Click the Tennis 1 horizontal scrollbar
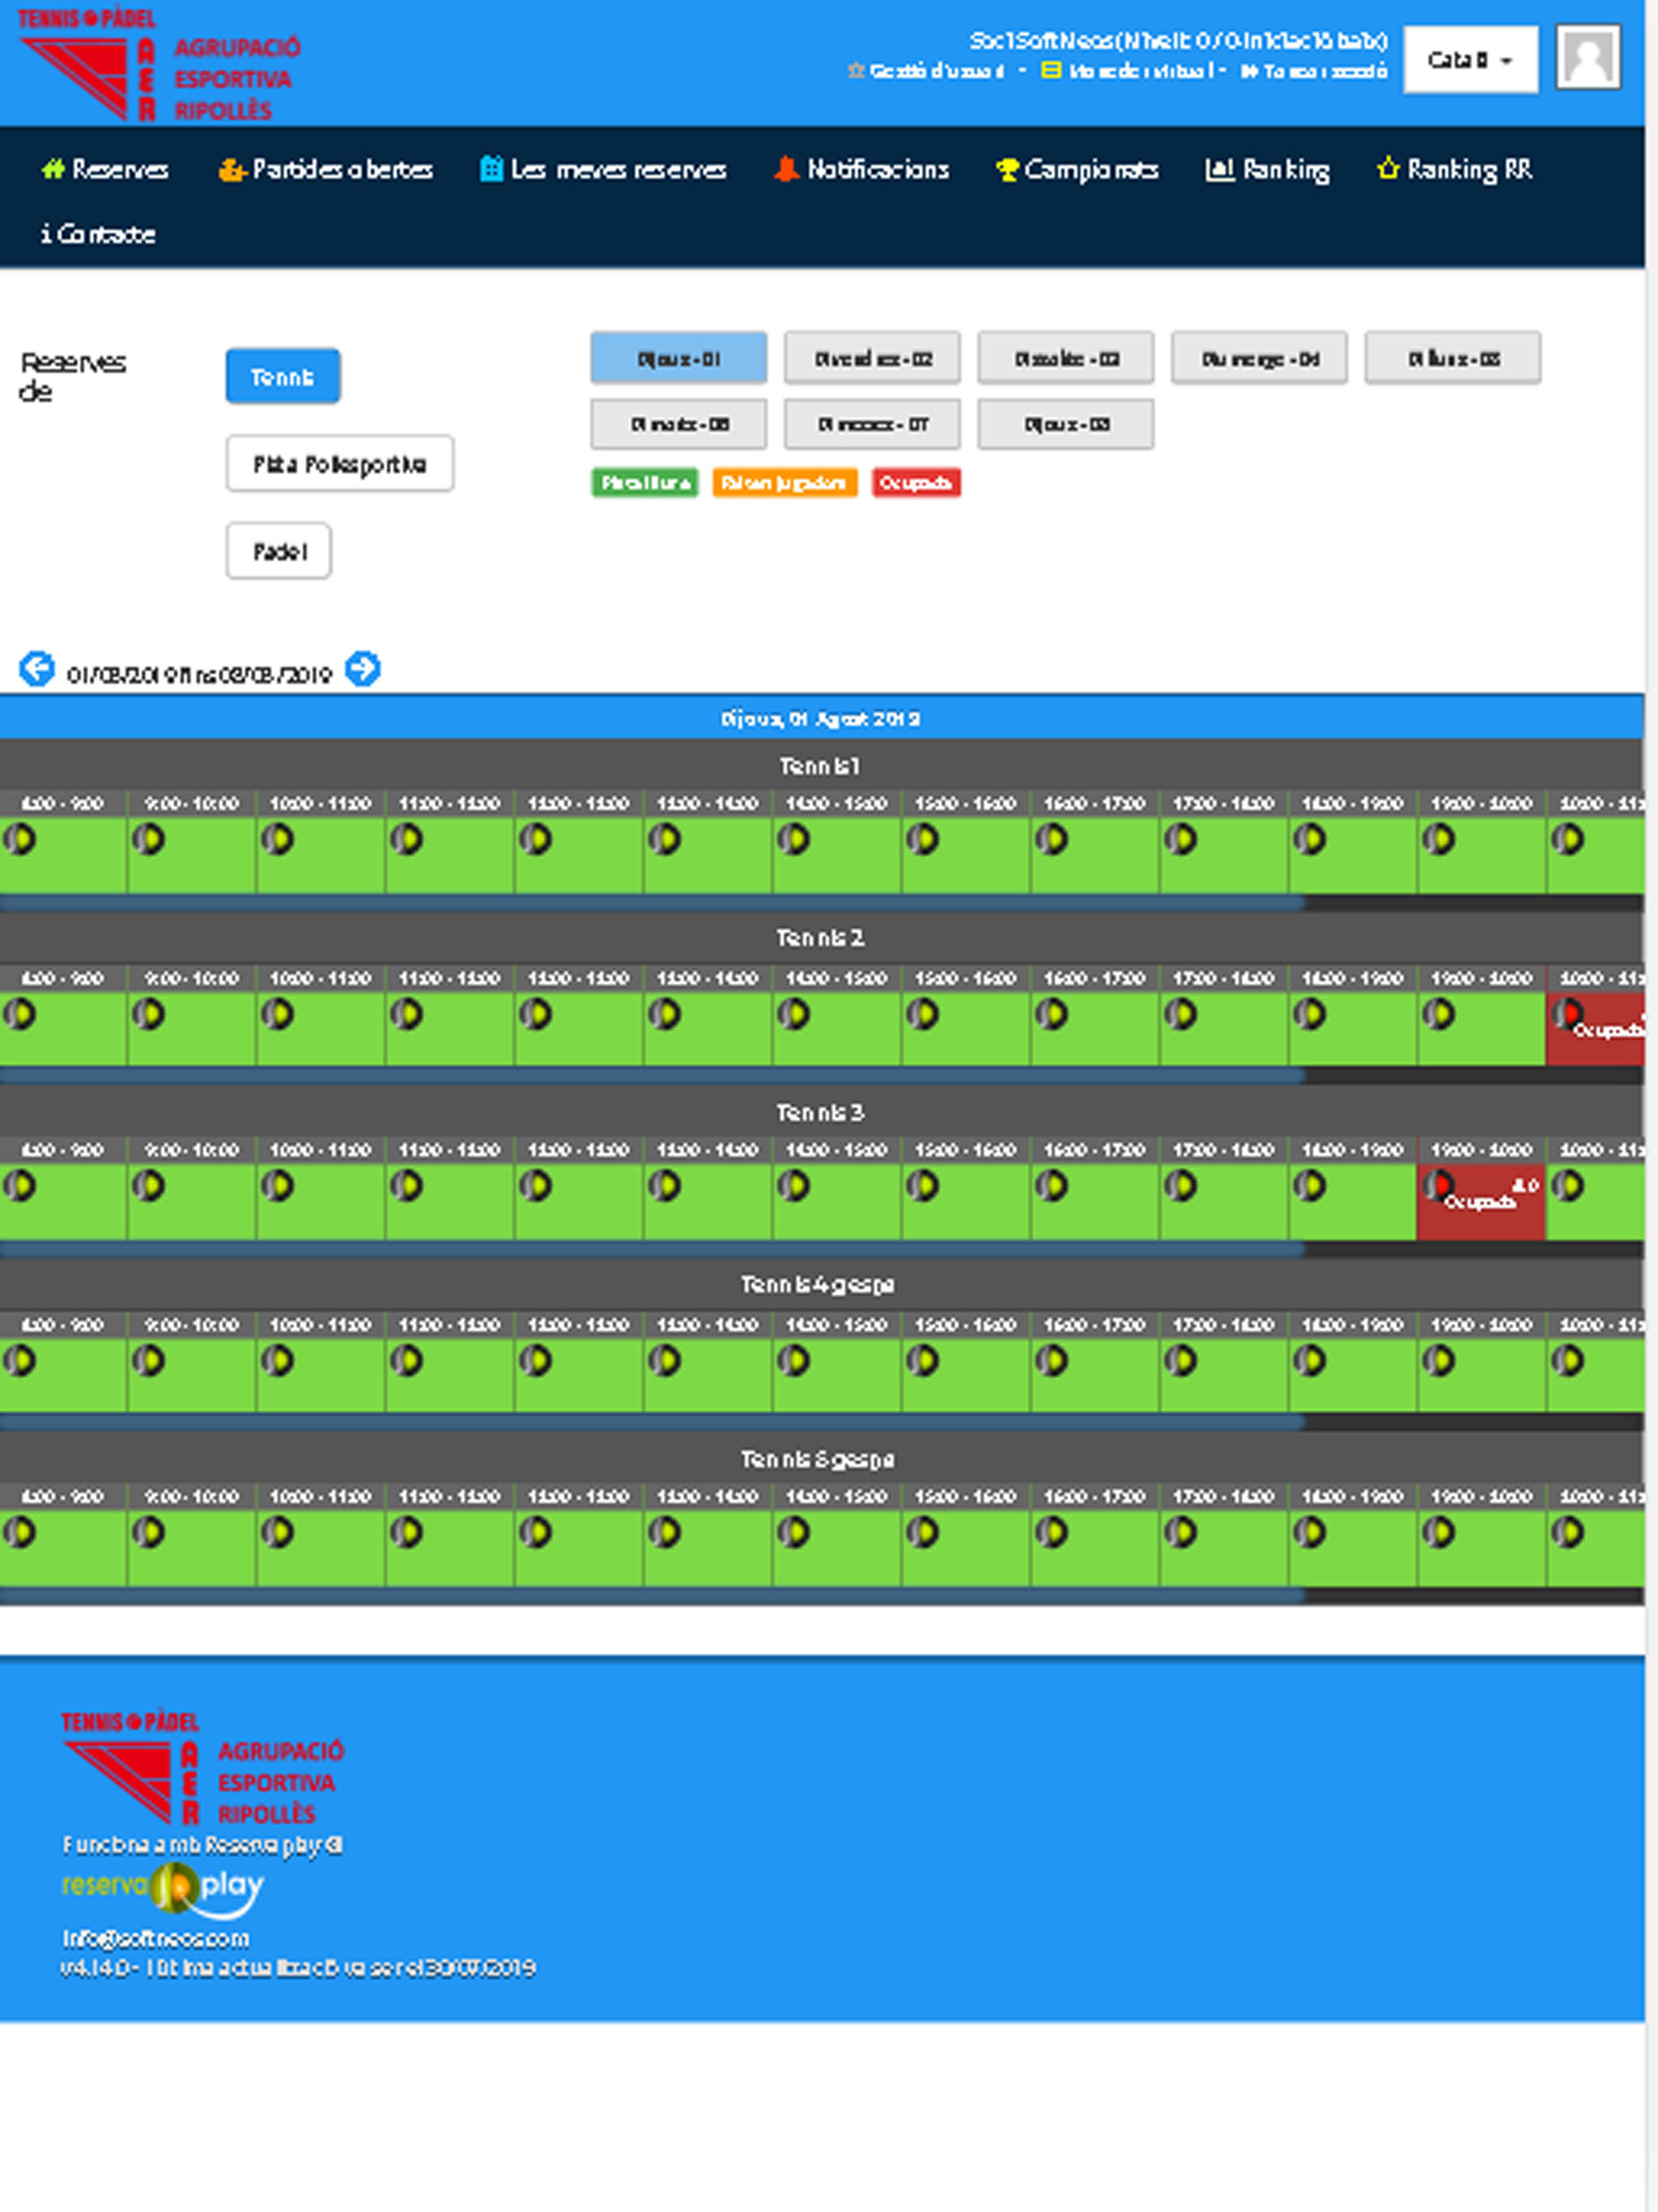The height and width of the screenshot is (2212, 1658). click(652, 903)
